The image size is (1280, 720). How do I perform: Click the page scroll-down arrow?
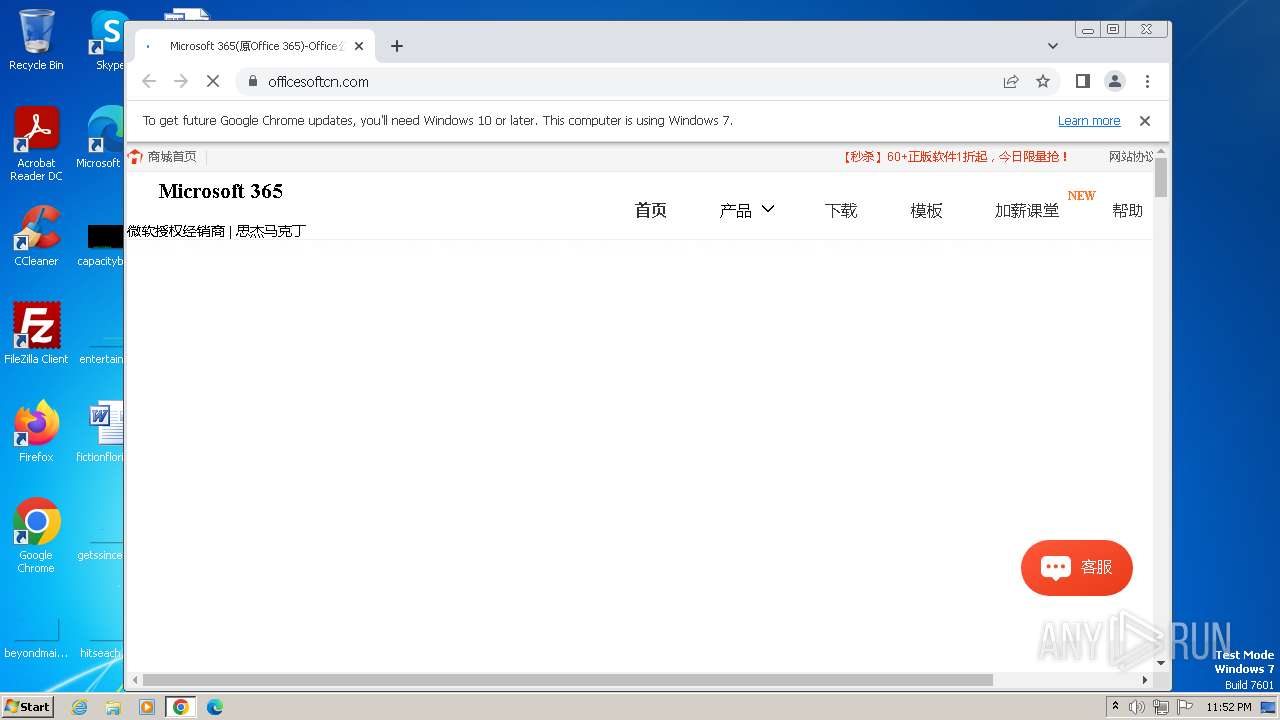(1161, 663)
